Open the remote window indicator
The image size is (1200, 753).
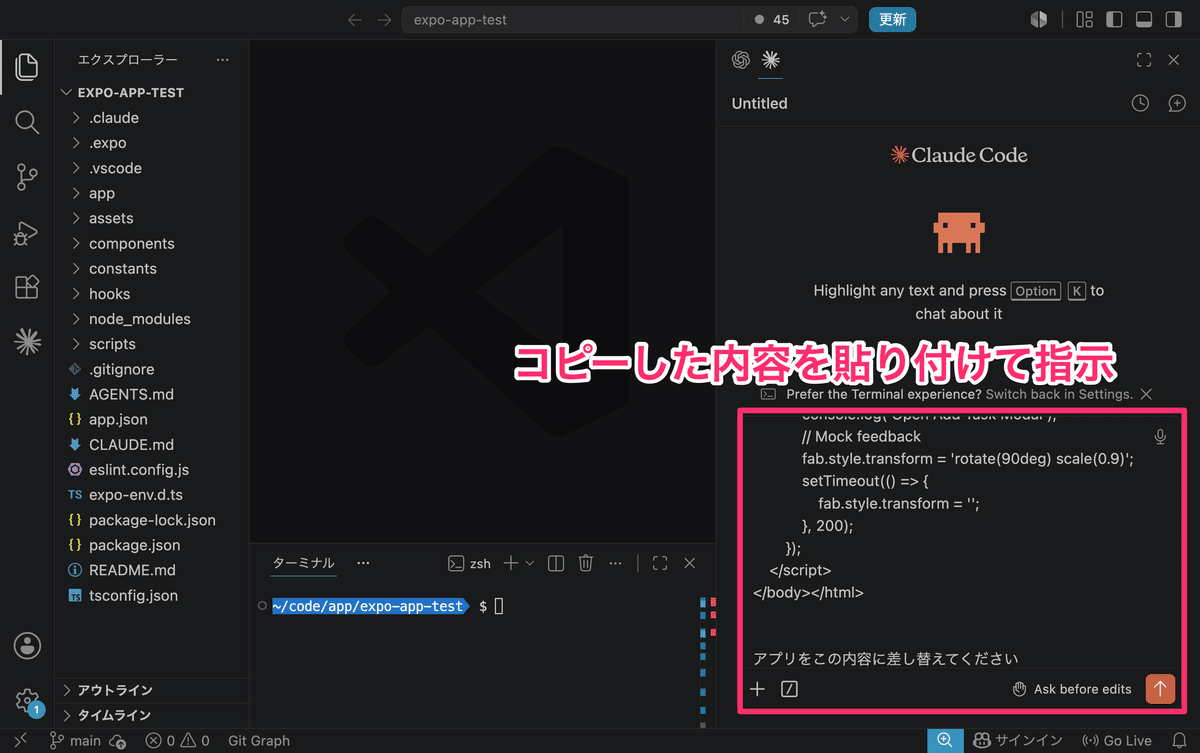coord(19,741)
